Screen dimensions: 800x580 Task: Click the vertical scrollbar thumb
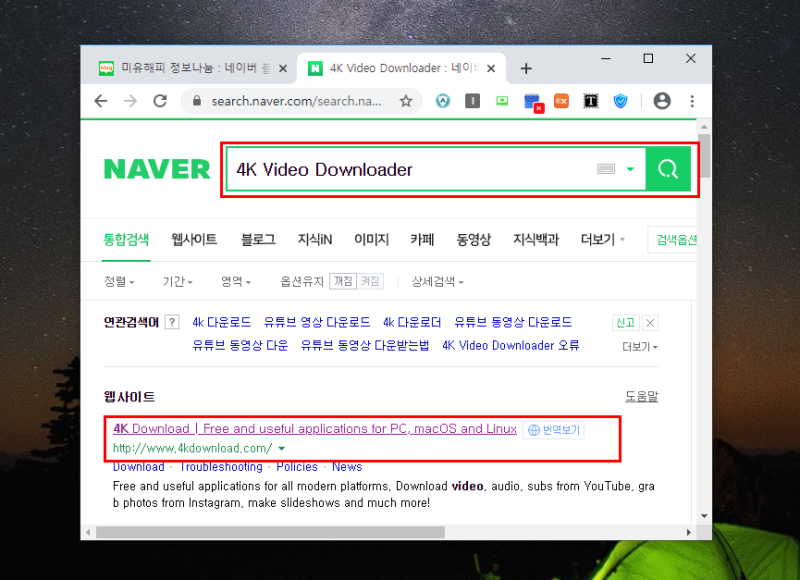[705, 156]
